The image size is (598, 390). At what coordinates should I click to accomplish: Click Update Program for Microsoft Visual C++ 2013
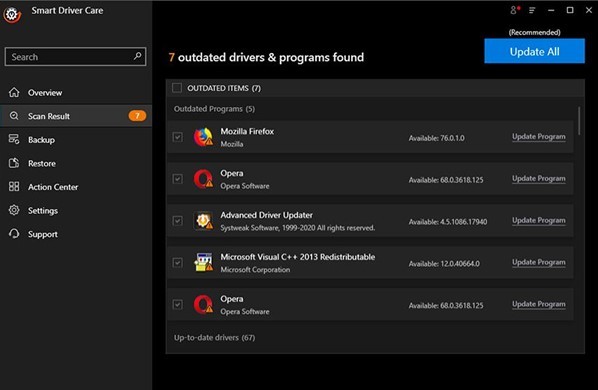539,262
